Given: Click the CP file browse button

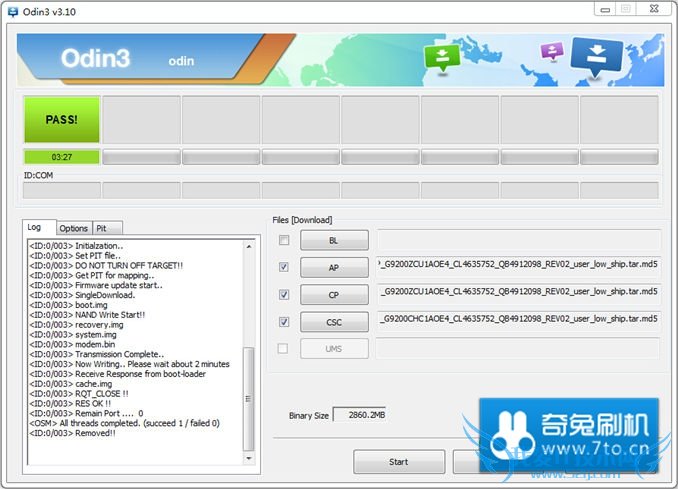Looking at the screenshot, I should 334,295.
